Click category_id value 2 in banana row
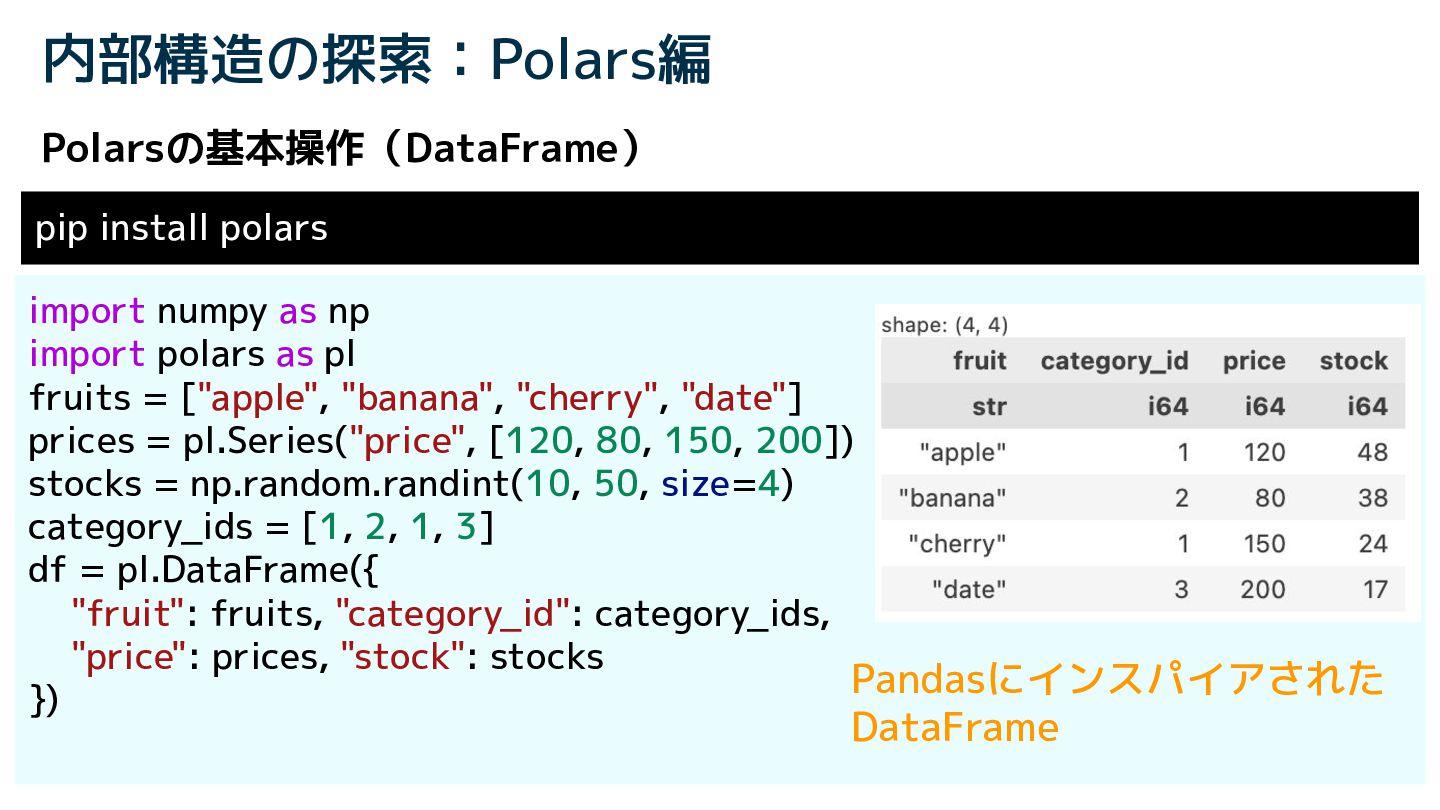 pyautogui.click(x=1182, y=498)
